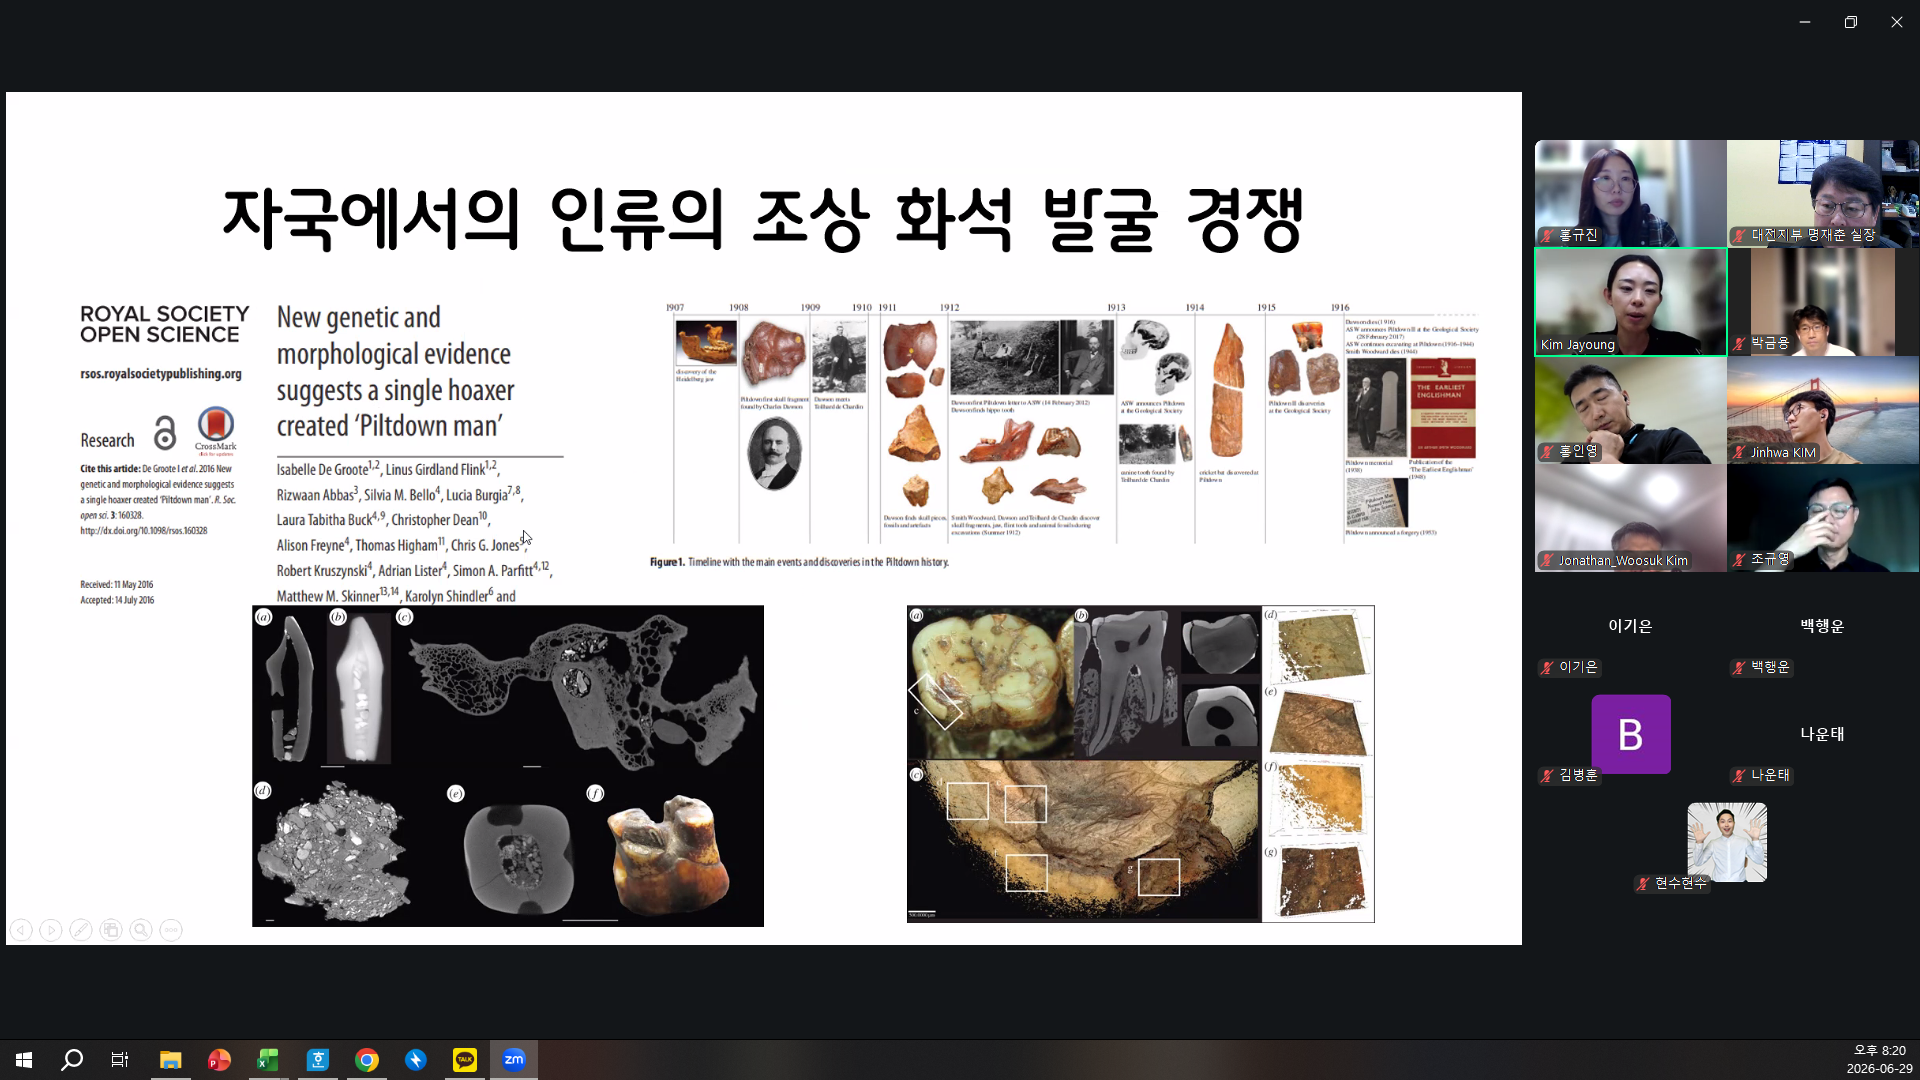1920x1080 pixels.
Task: Click the Zoom icon on the taskbar
Action: click(514, 1060)
